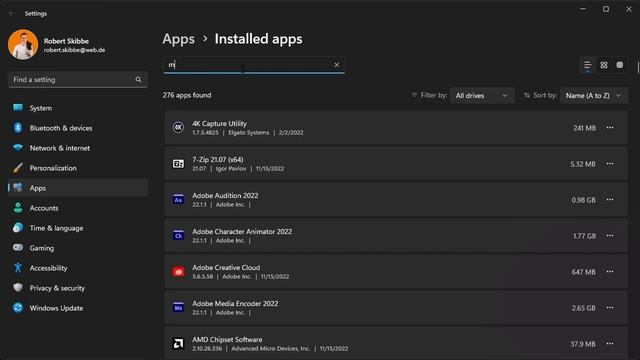Click the Adobe Media Encoder app icon
The height and width of the screenshot is (360, 640).
click(x=178, y=307)
